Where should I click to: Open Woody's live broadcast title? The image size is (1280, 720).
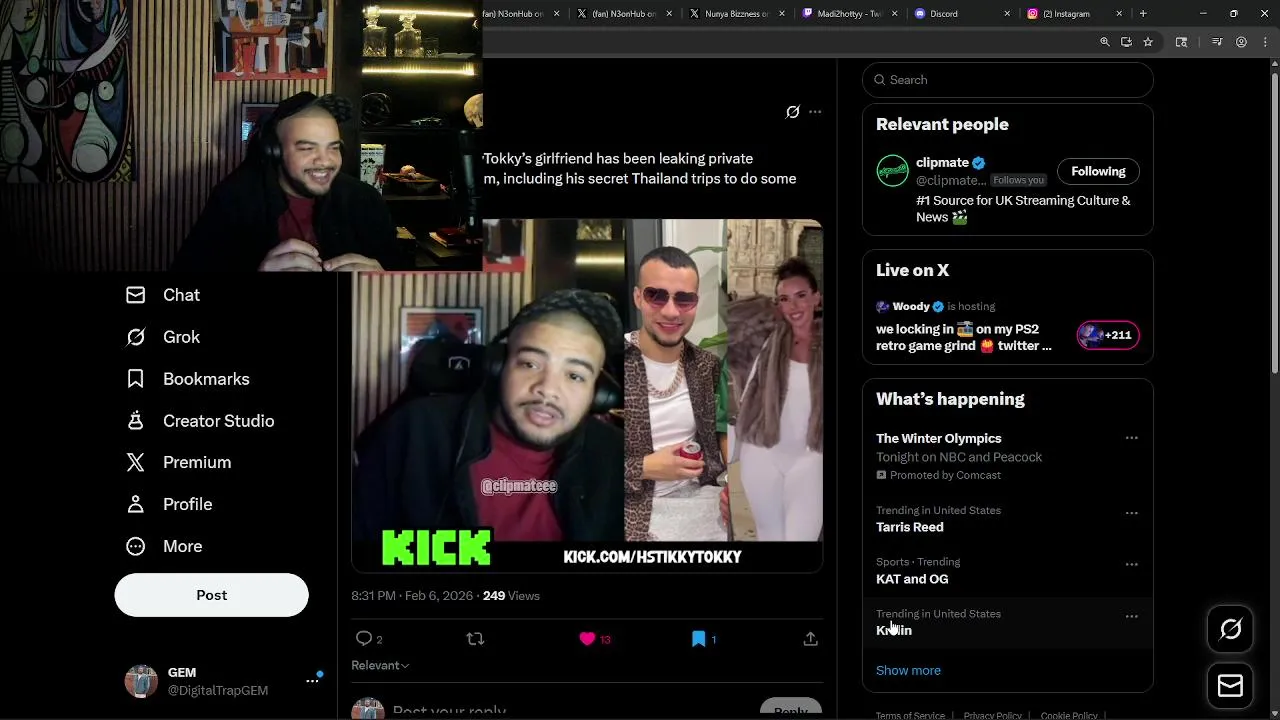[x=964, y=337]
